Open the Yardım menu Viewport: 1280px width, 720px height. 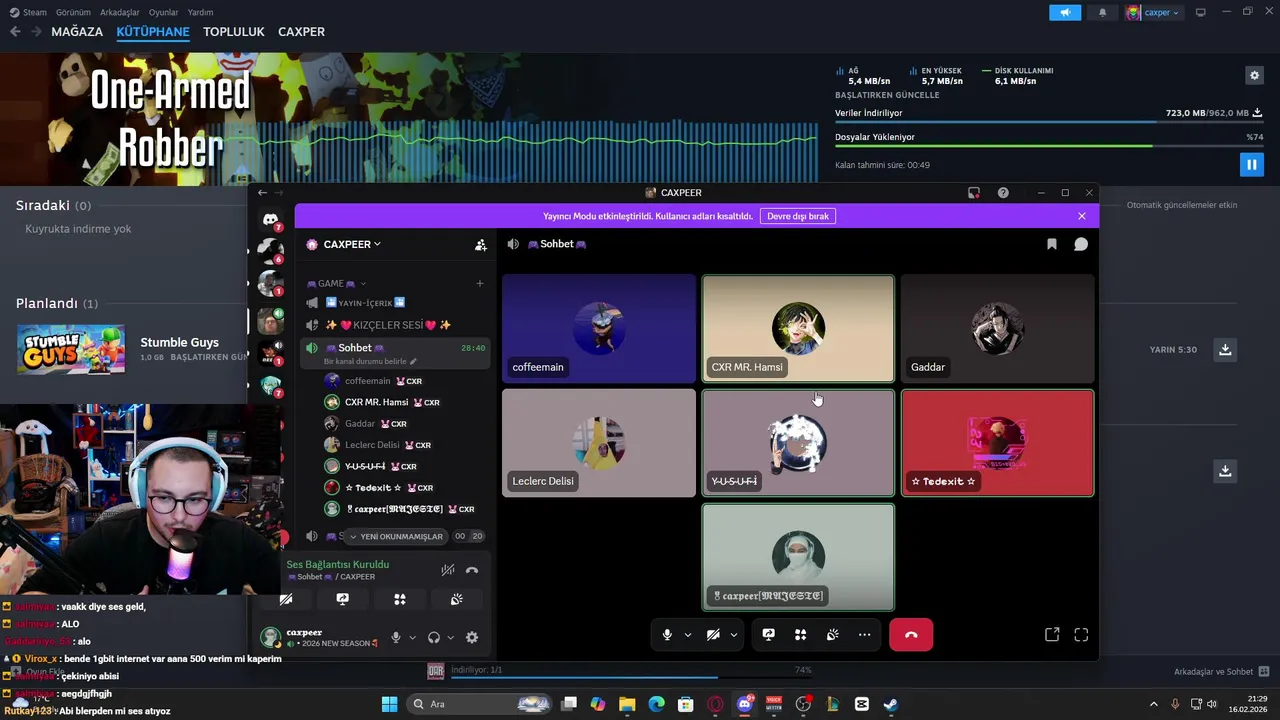pos(201,12)
